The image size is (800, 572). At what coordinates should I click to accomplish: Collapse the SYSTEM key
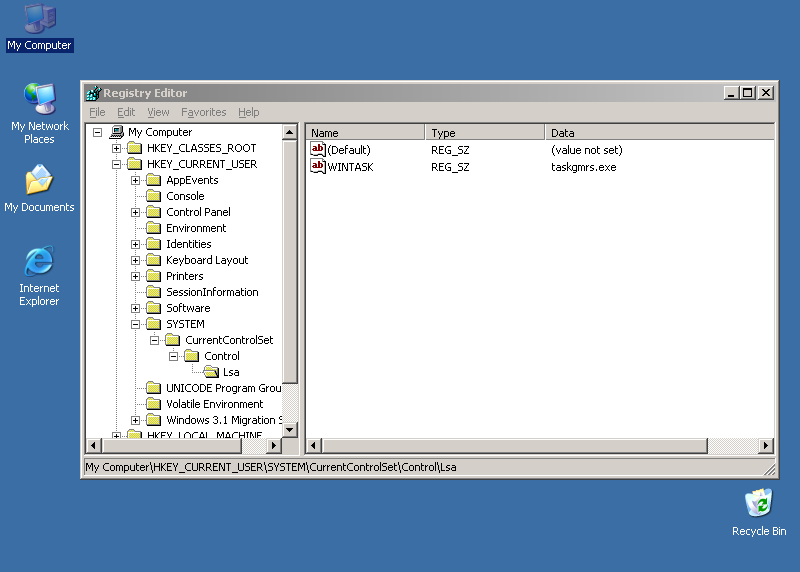(x=135, y=324)
